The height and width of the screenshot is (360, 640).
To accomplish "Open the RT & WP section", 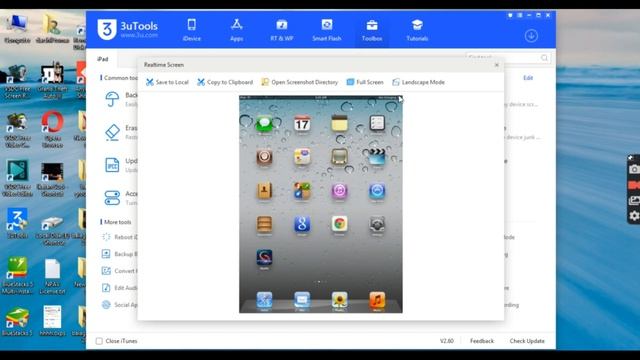I will tap(282, 29).
